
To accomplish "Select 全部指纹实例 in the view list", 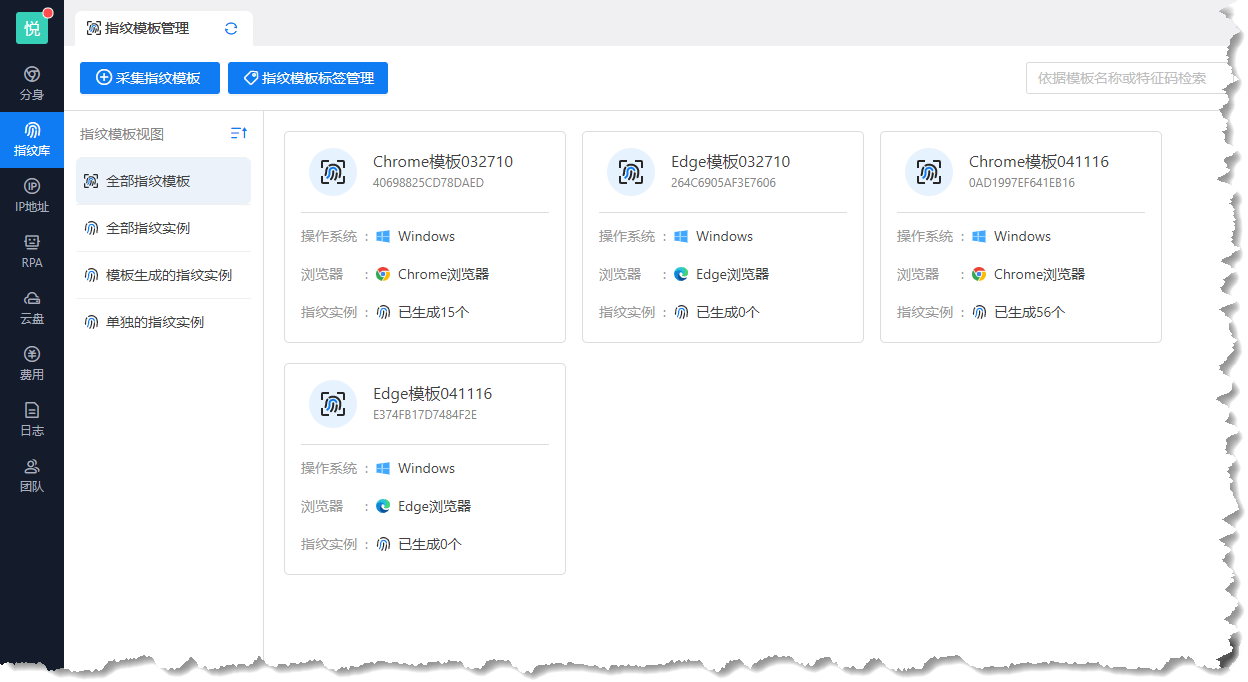I will [164, 228].
